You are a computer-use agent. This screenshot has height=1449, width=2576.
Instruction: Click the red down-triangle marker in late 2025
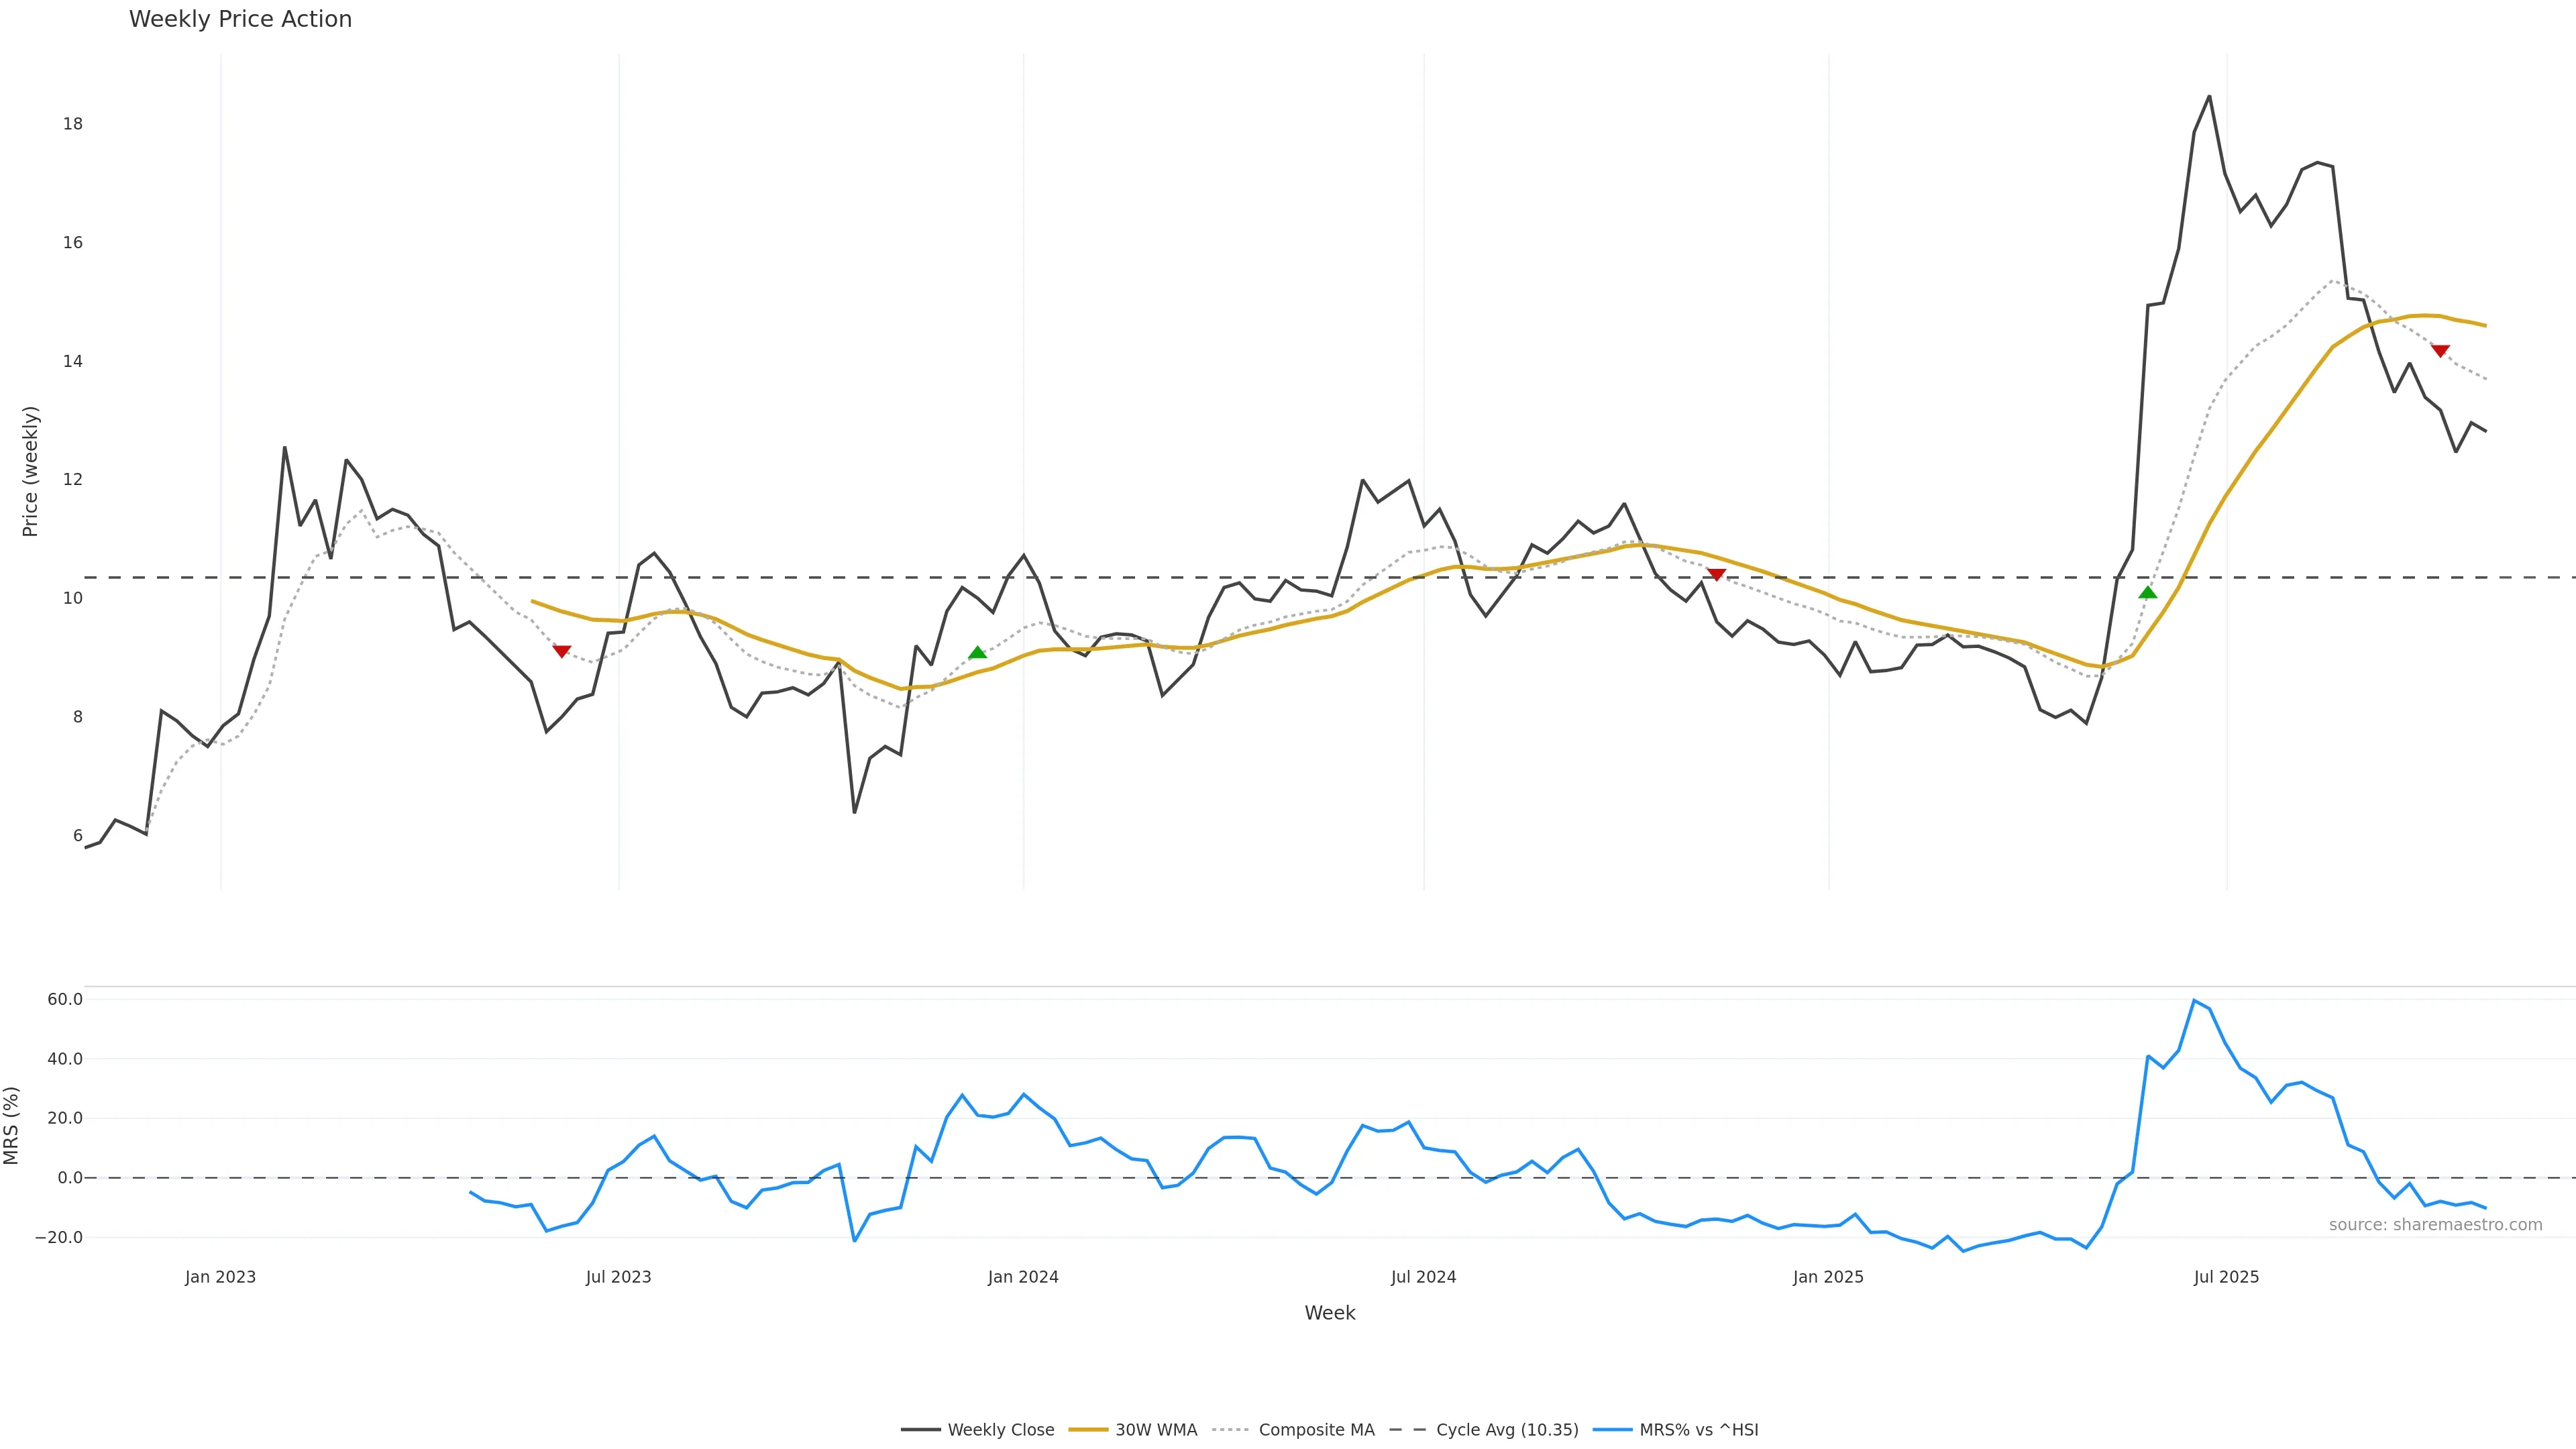click(x=2440, y=351)
